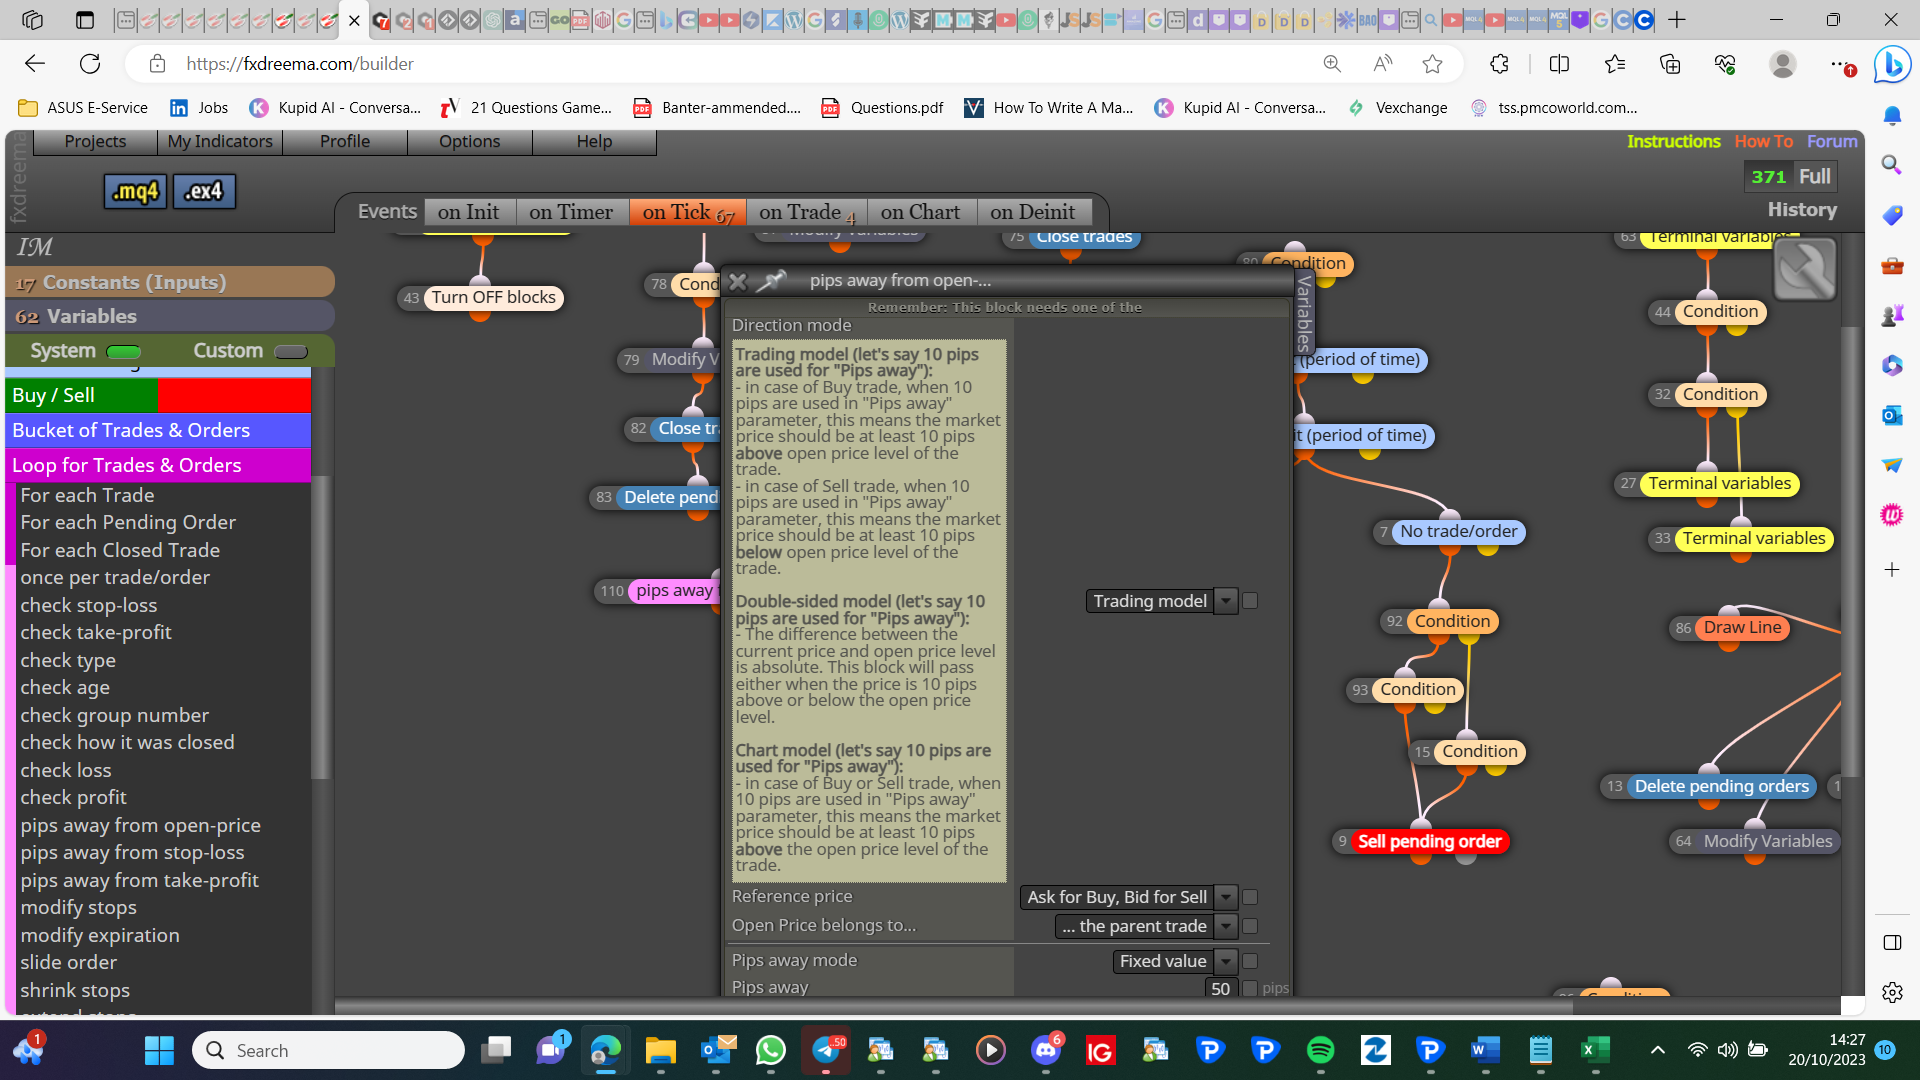Open the Options menu

point(469,141)
